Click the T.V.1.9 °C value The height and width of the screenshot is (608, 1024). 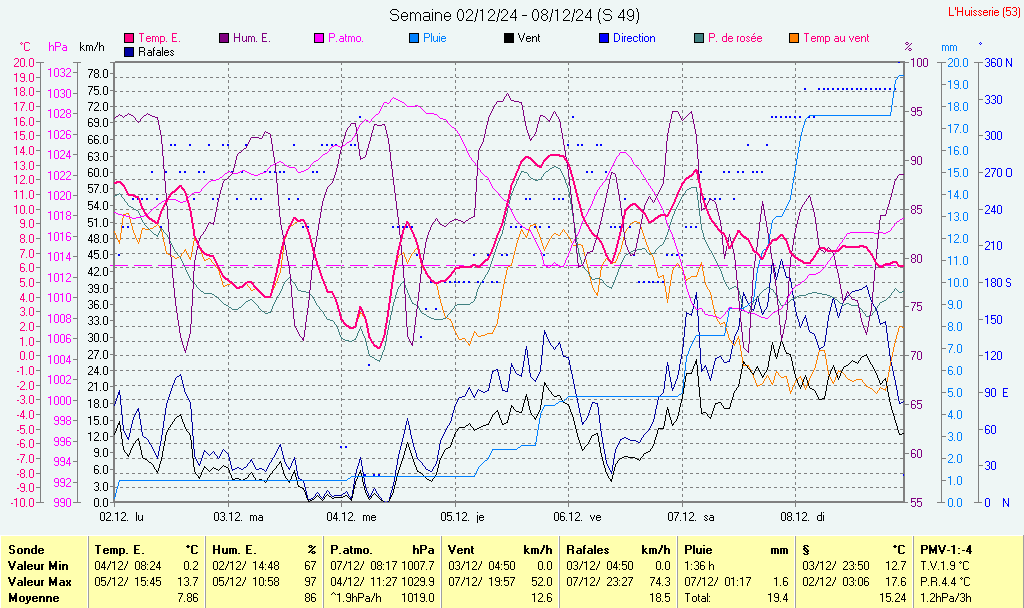[945, 566]
